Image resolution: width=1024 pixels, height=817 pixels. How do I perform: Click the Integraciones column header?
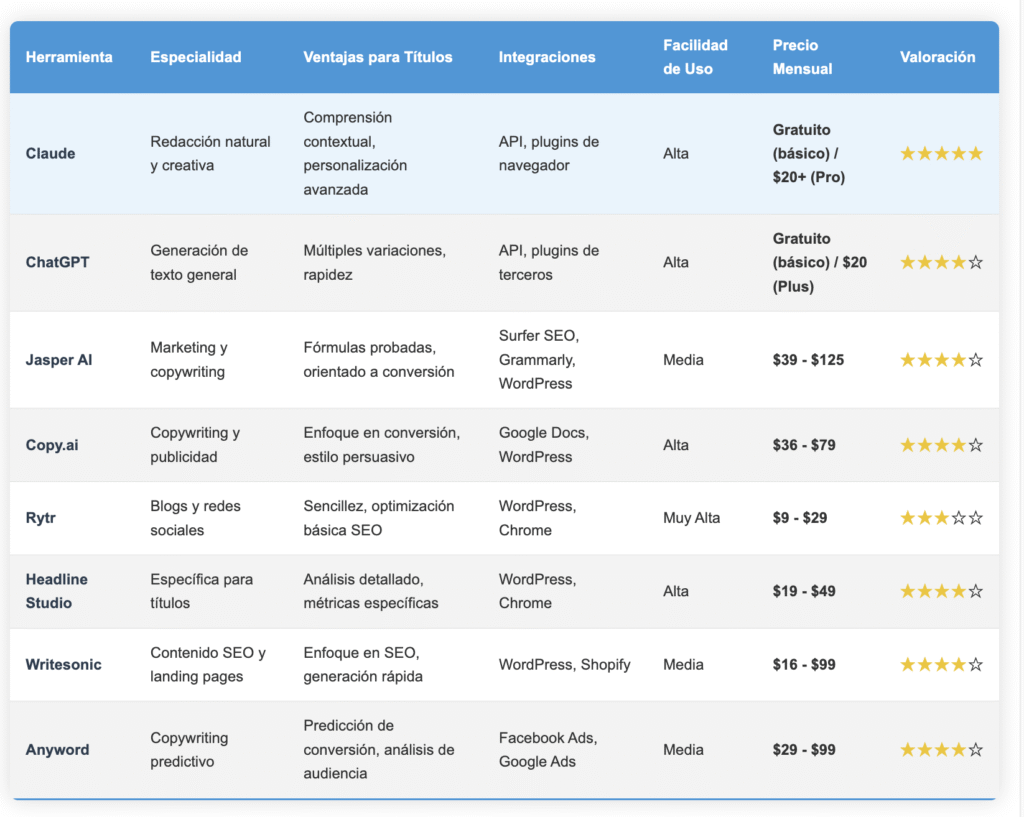click(547, 57)
